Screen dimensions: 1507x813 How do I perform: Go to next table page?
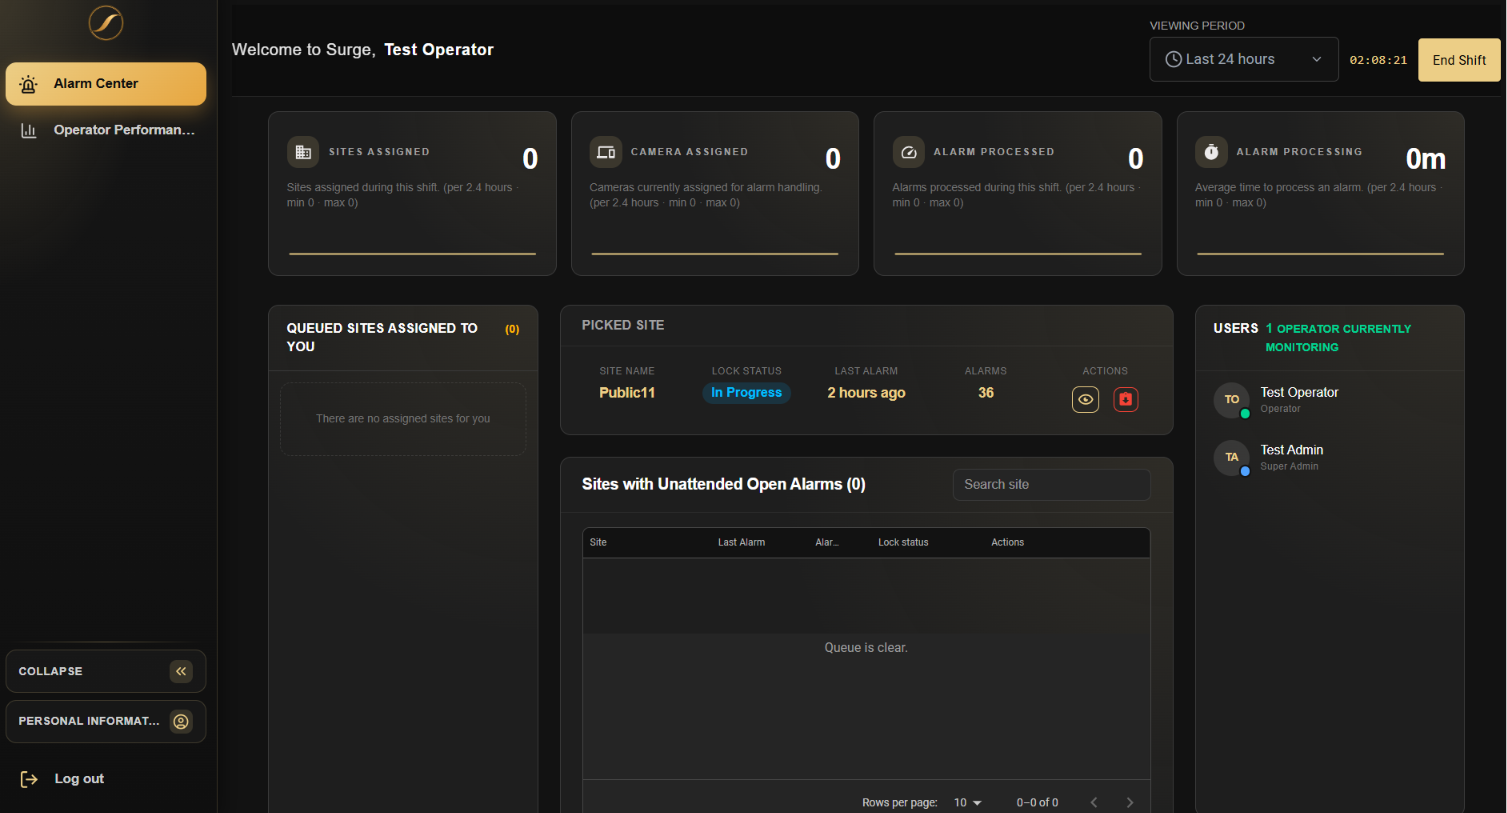click(1130, 803)
